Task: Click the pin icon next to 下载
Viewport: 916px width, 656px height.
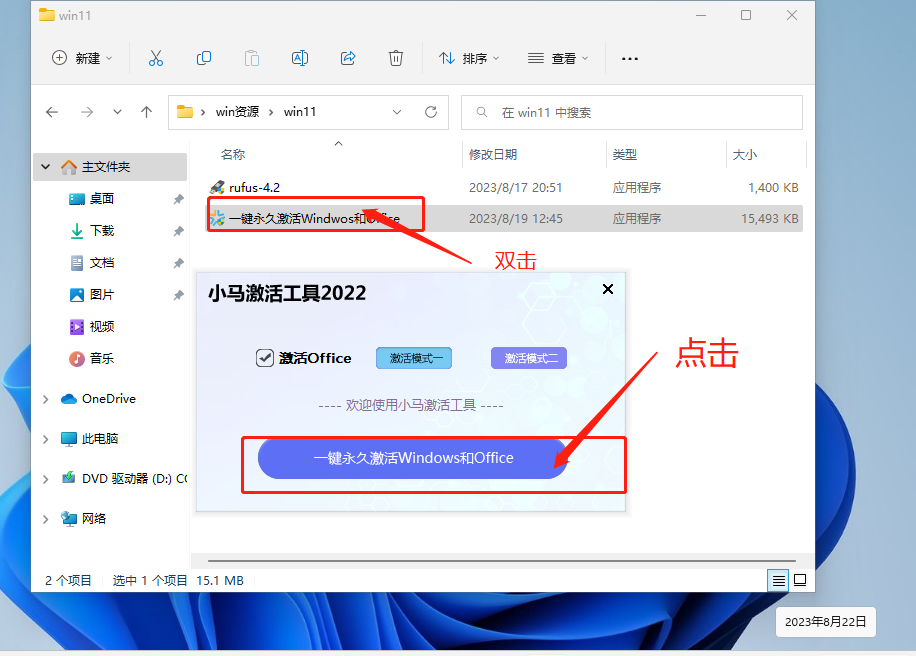Action: (x=178, y=231)
